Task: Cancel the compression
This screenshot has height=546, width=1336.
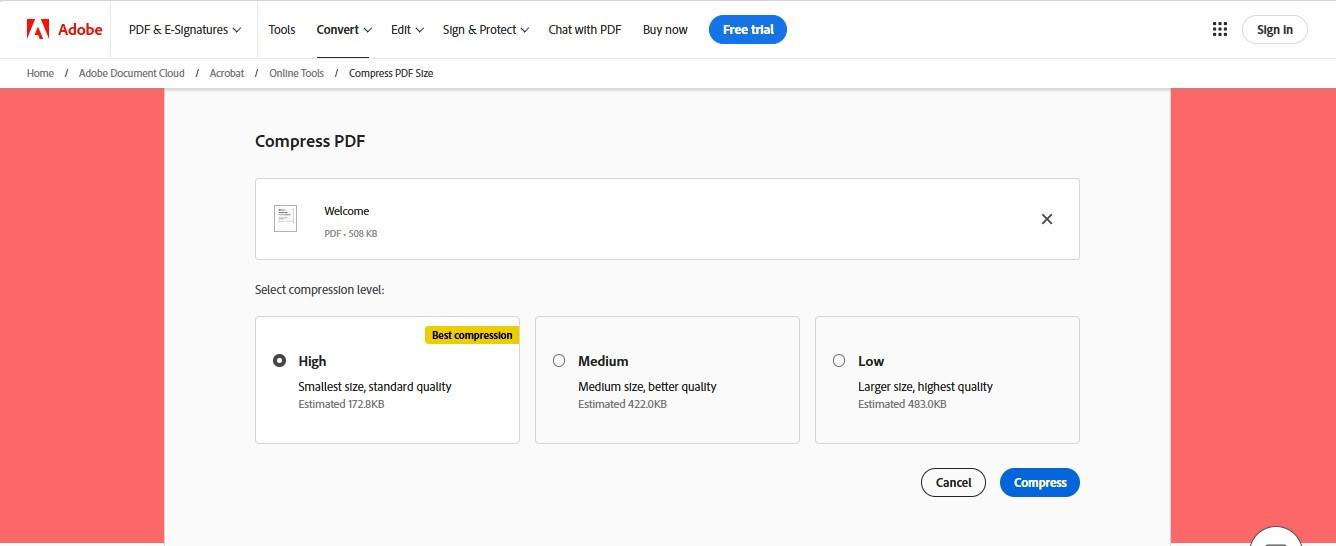Action: point(953,482)
